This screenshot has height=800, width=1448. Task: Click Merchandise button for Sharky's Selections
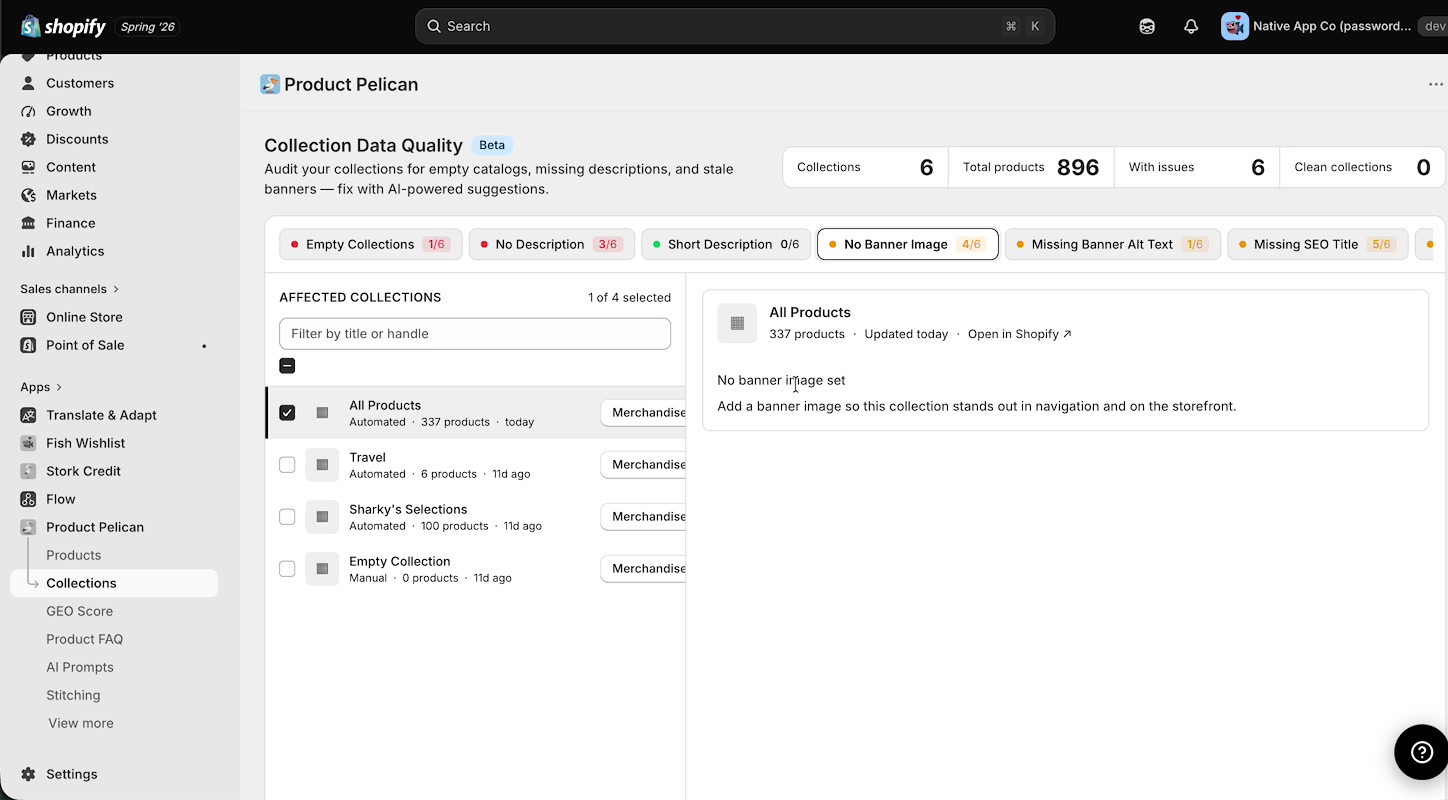(x=647, y=517)
